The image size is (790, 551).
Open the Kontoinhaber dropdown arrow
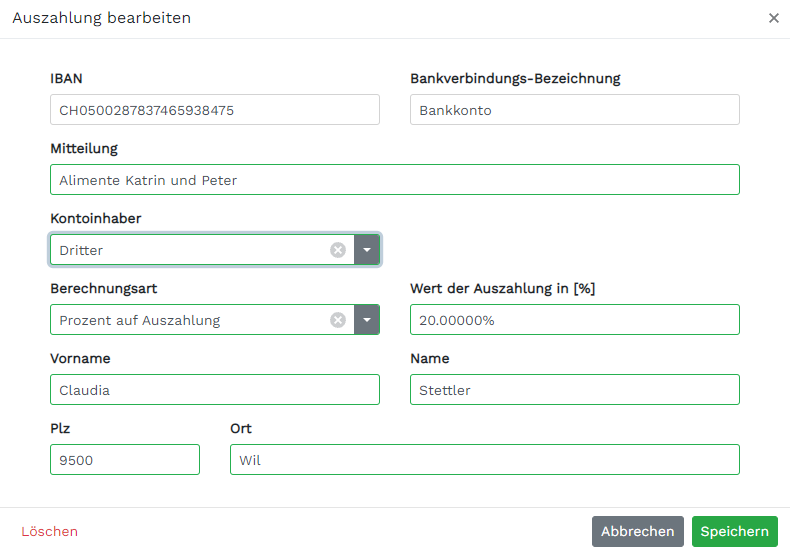point(367,250)
